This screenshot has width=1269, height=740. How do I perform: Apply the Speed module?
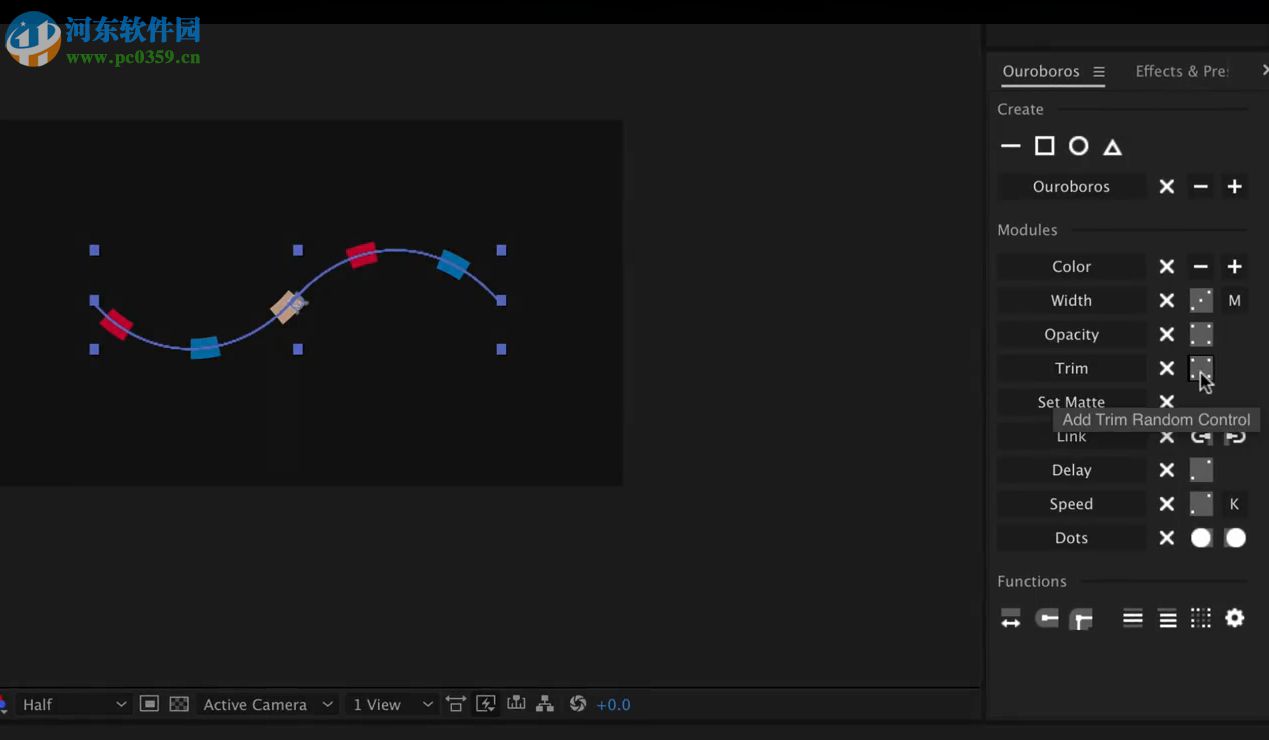(x=1071, y=504)
